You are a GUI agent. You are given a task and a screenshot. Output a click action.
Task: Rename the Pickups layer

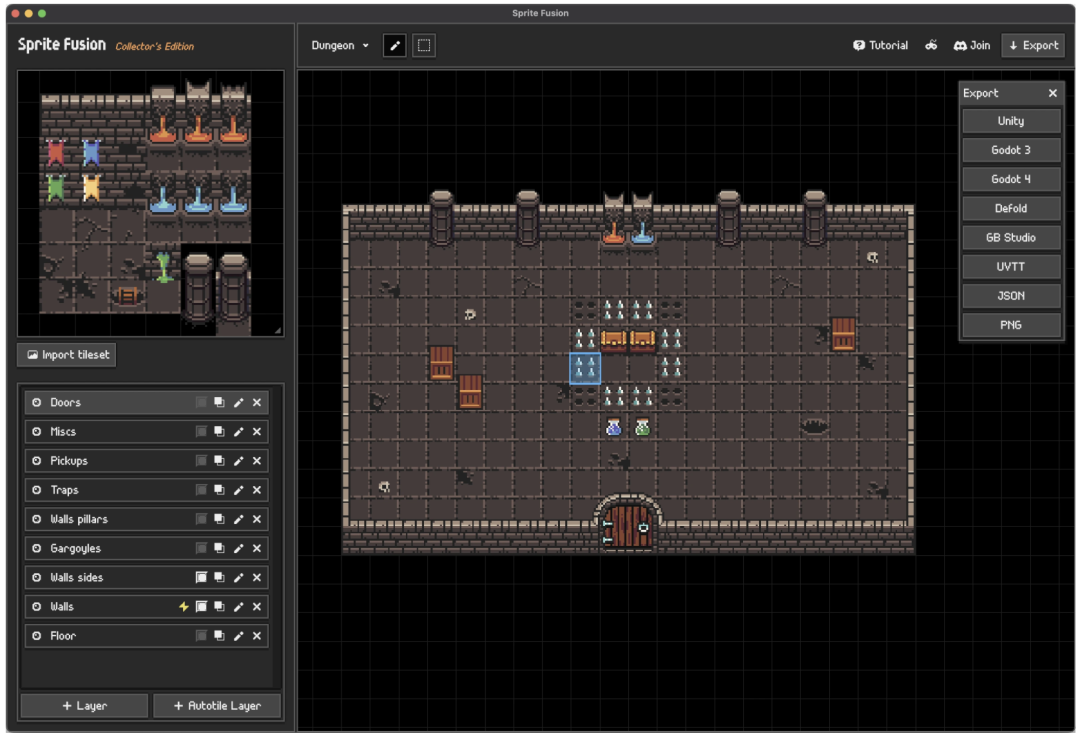pos(238,461)
